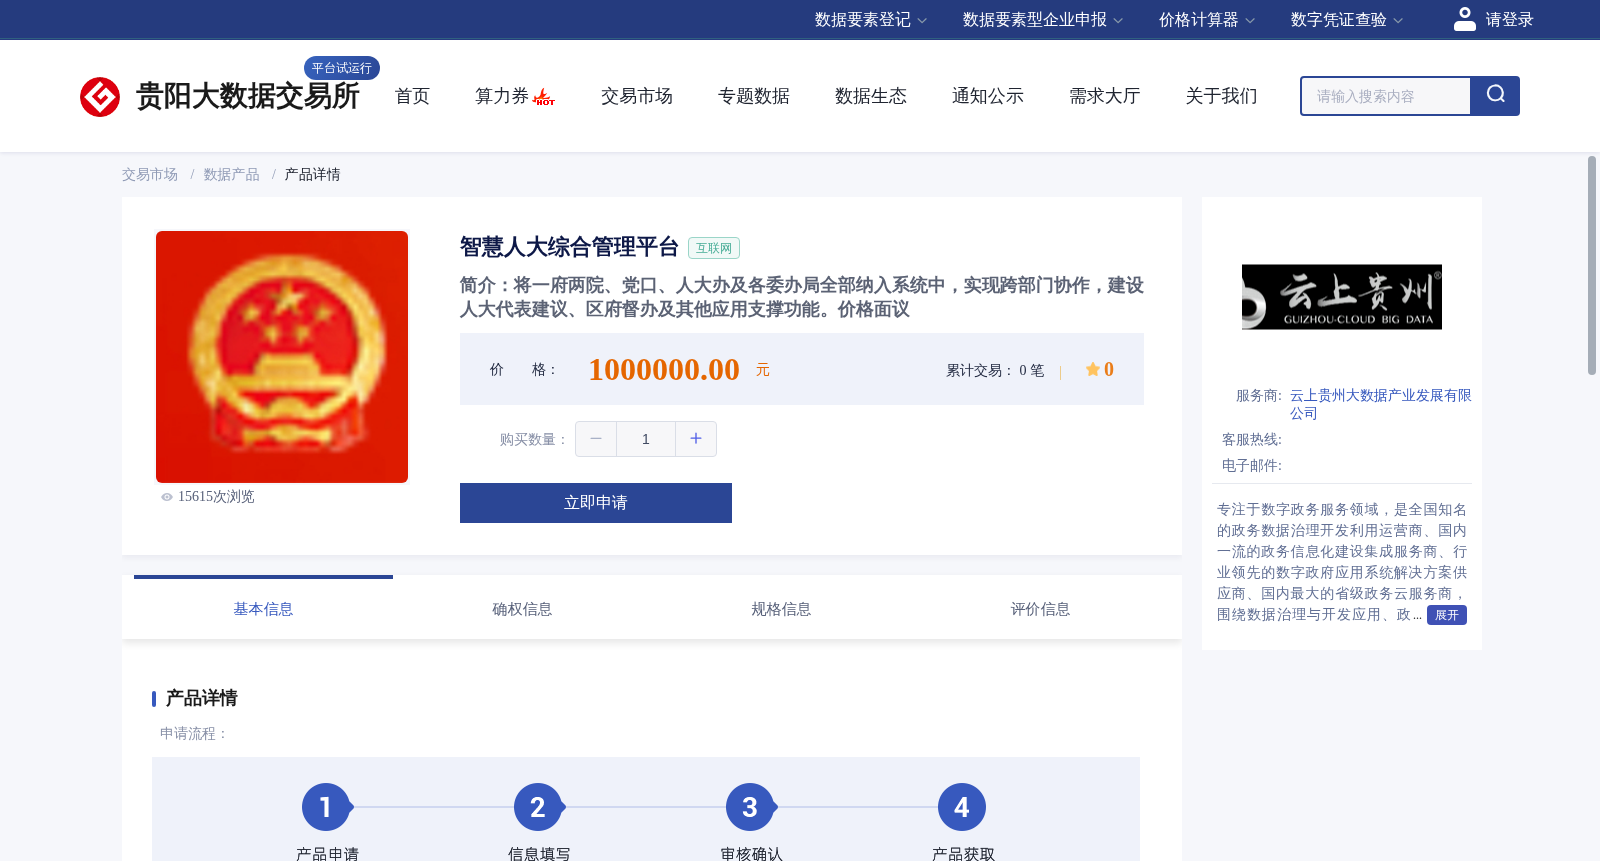Image resolution: width=1600 pixels, height=861 pixels.
Task: Open 需求大厅 navigation item
Action: (1105, 96)
